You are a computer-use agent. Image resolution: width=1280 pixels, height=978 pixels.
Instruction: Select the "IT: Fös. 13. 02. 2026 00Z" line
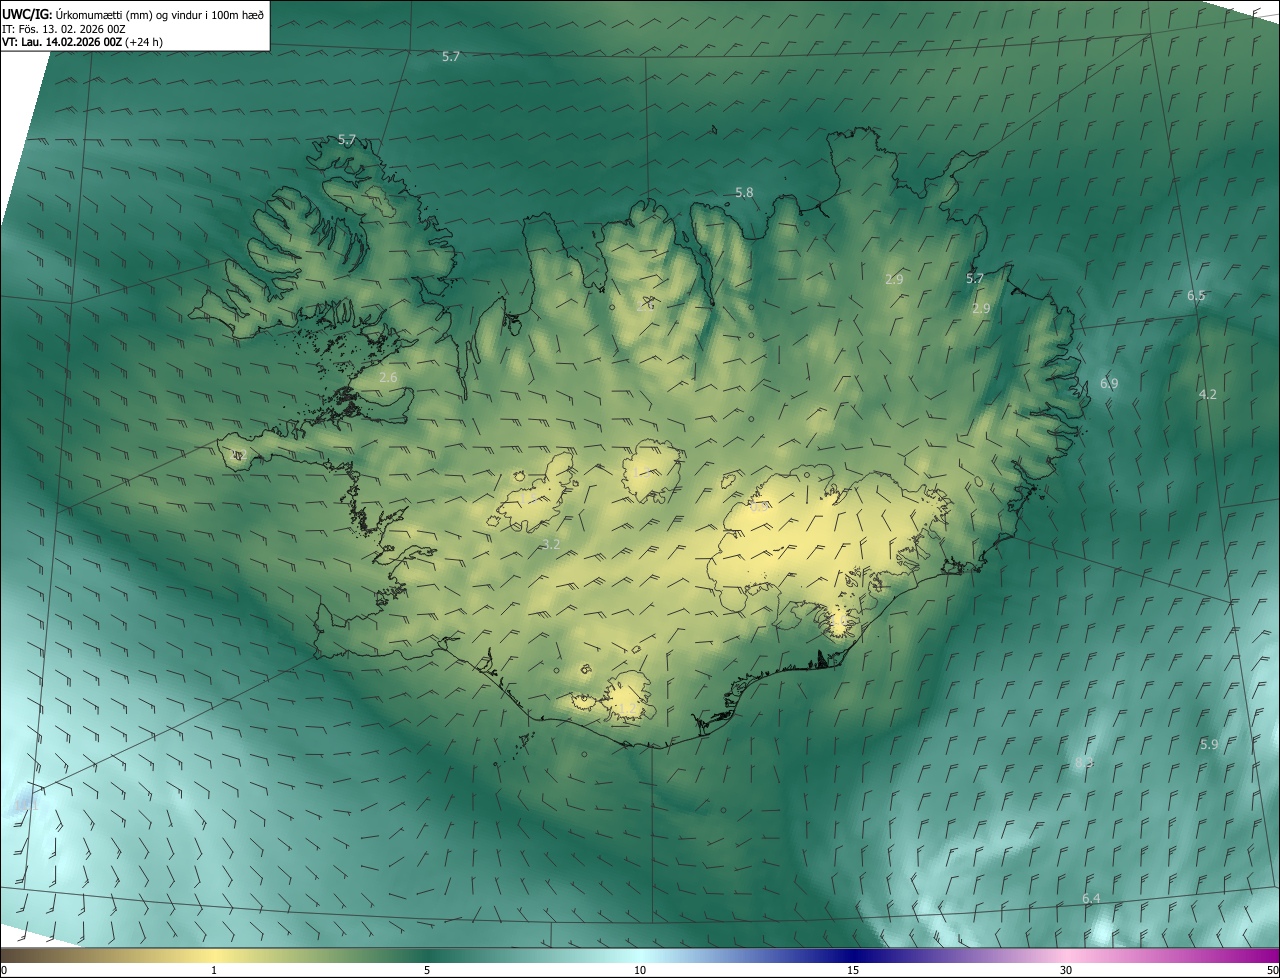(x=64, y=28)
